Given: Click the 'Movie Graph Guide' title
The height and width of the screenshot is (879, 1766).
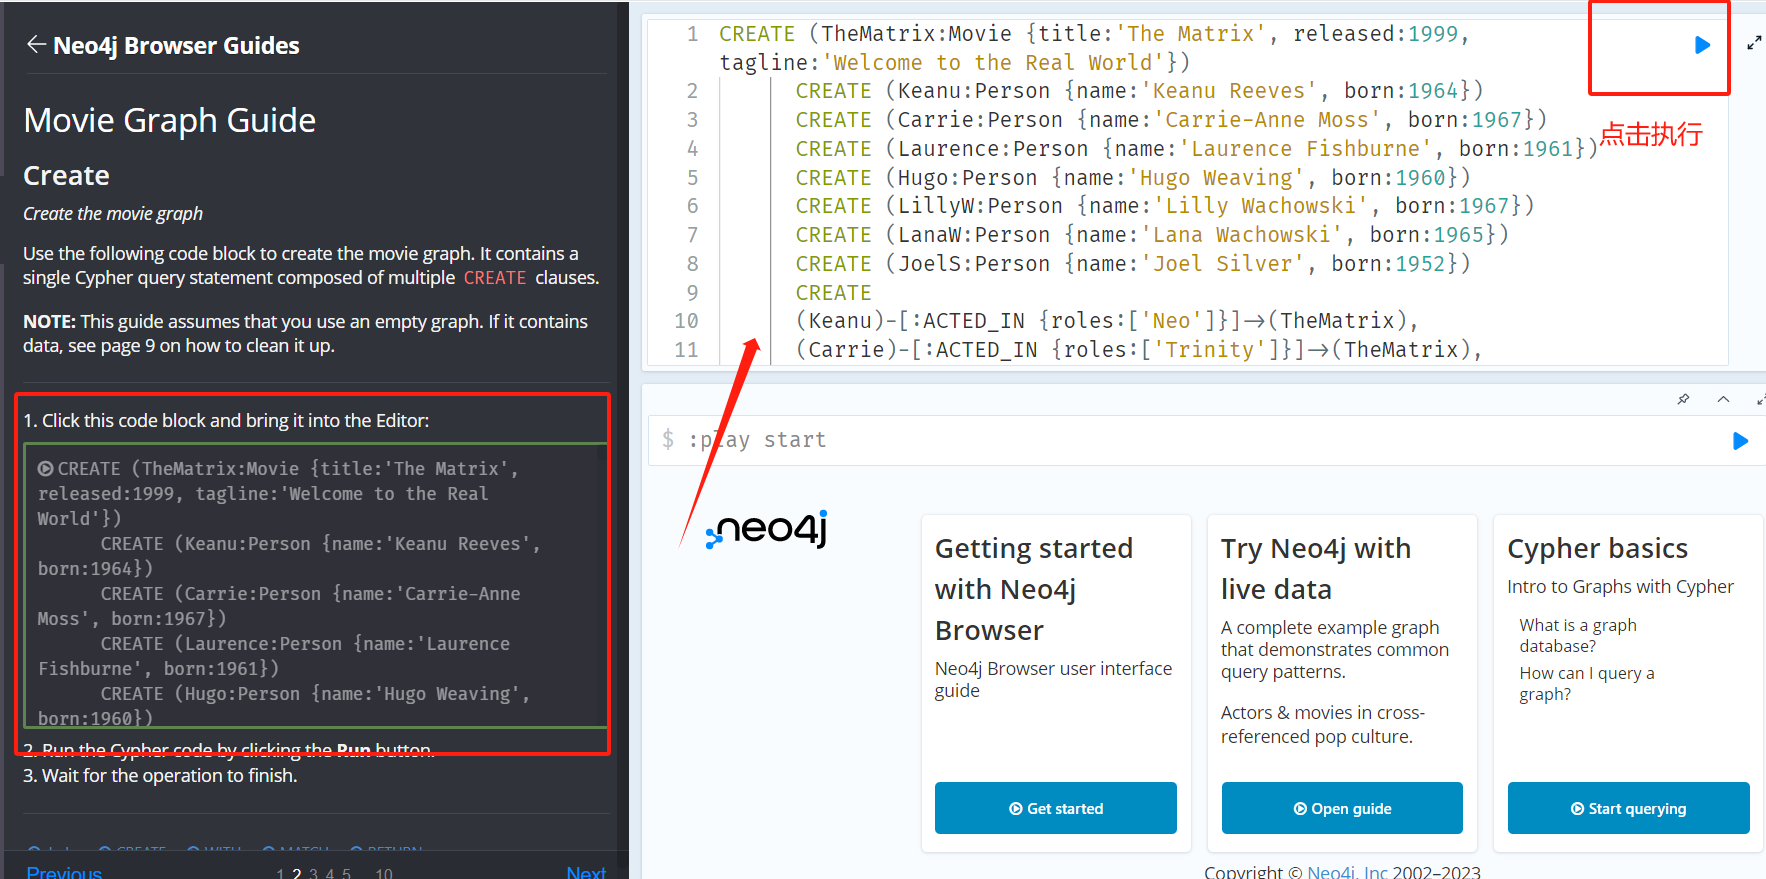Looking at the screenshot, I should (170, 120).
